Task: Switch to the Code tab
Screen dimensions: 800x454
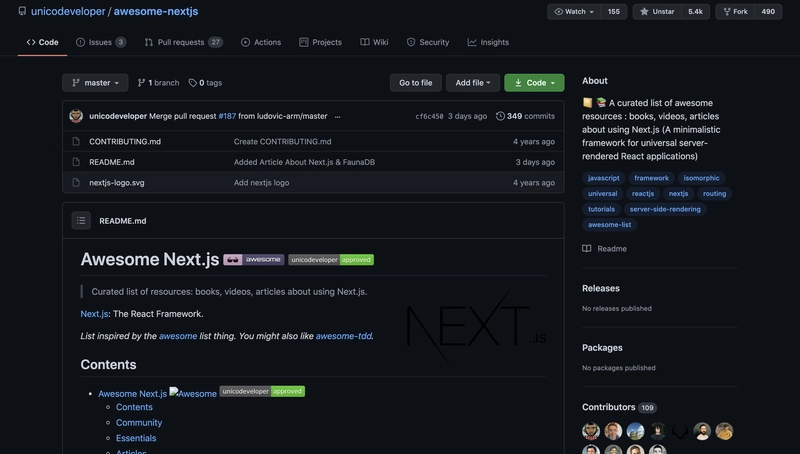Action: pyautogui.click(x=42, y=42)
